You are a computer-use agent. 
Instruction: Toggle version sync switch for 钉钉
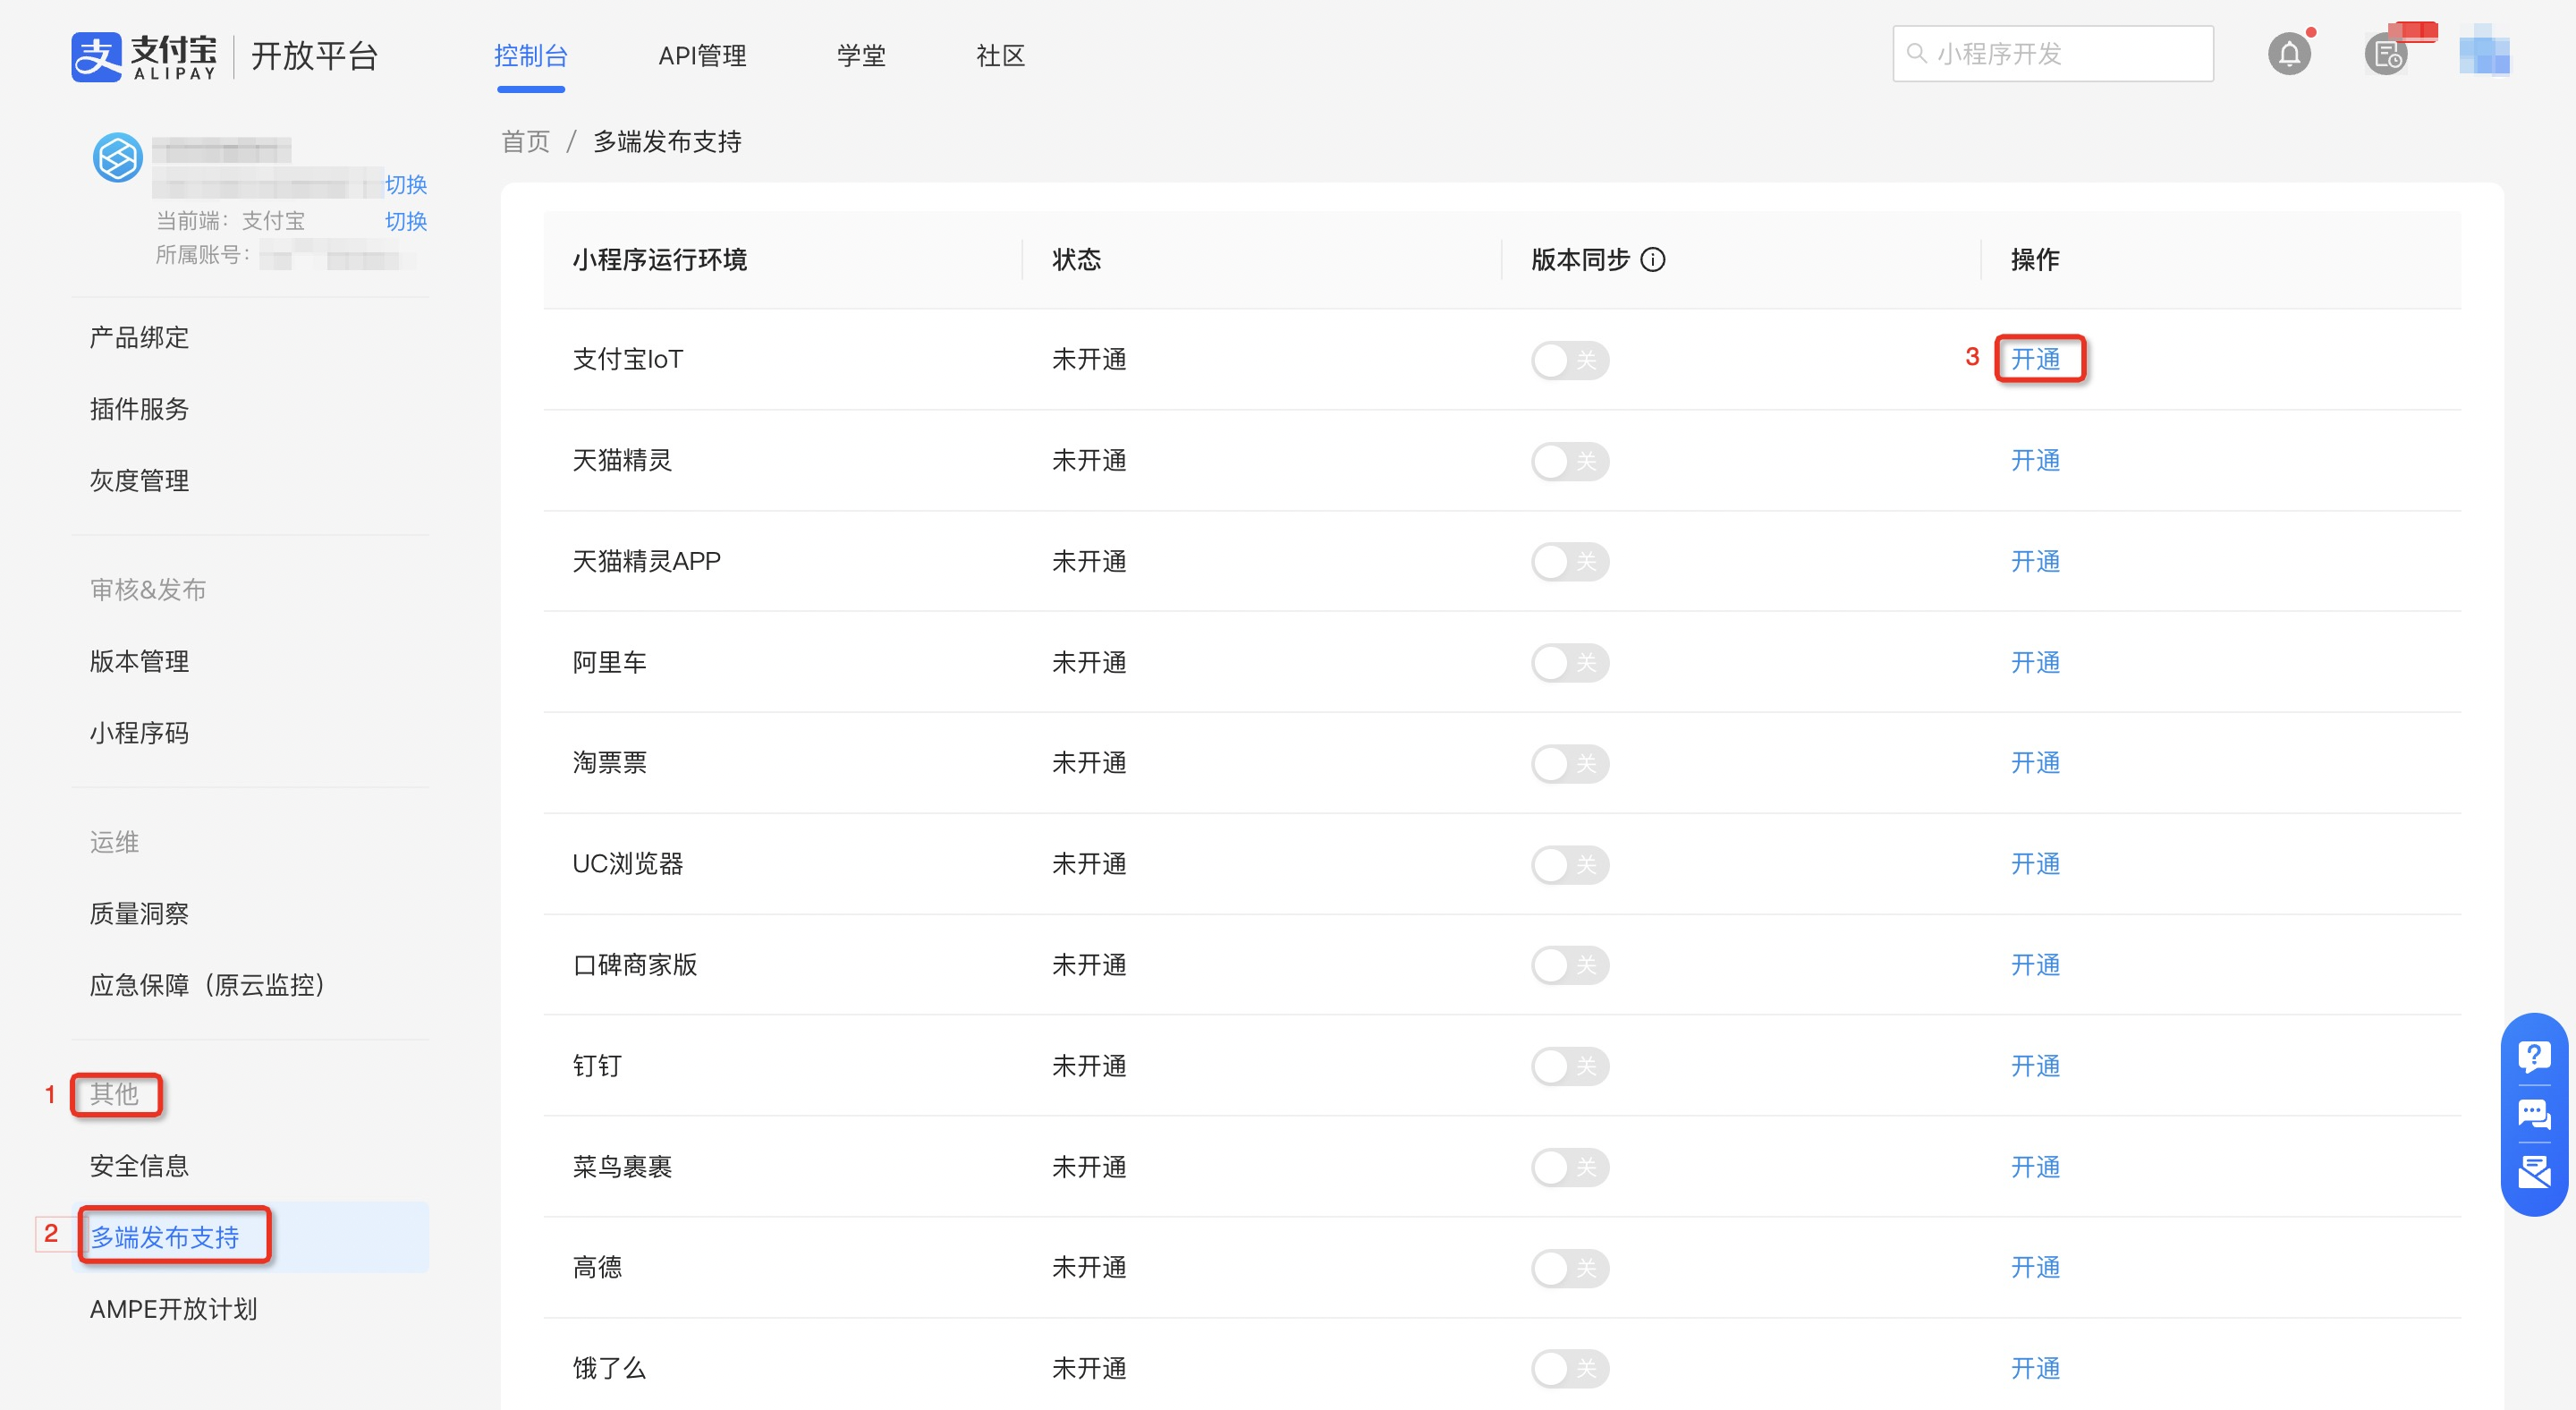tap(1569, 1066)
